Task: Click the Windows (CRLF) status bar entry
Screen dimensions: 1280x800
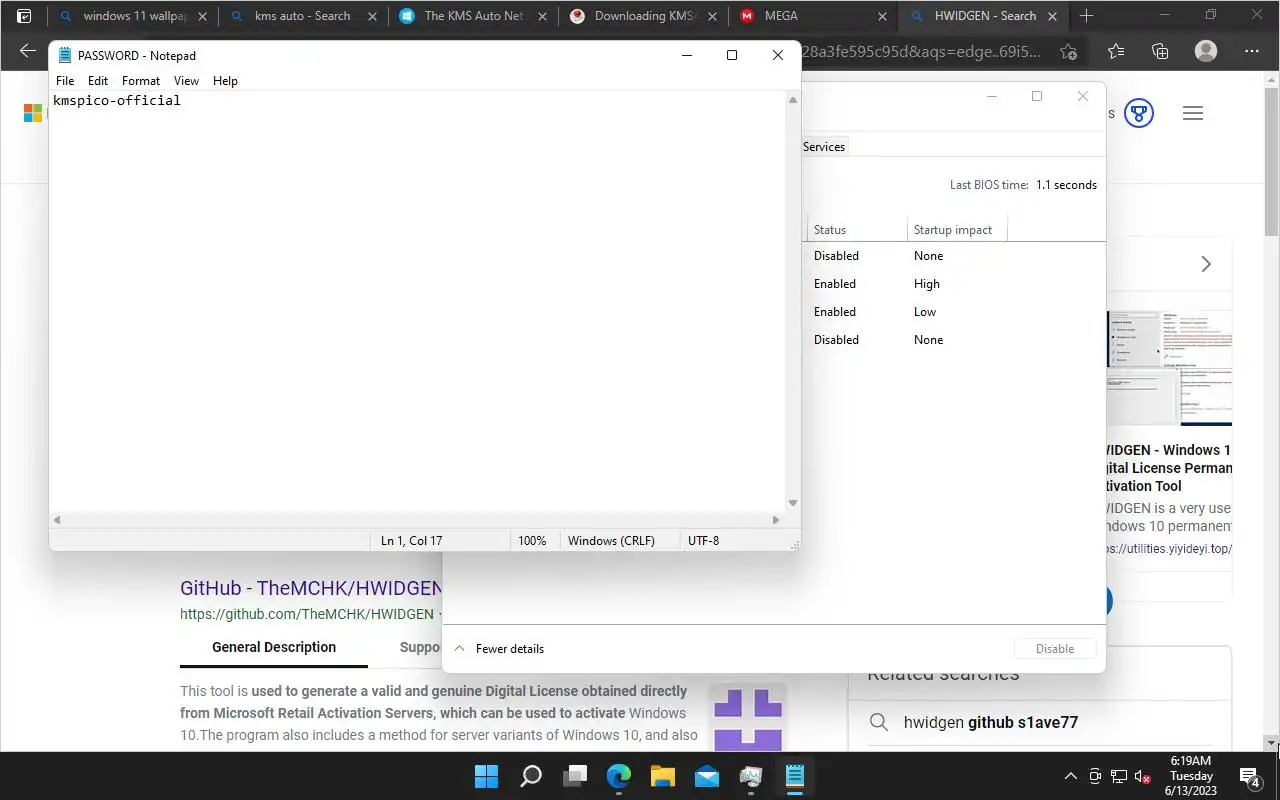Action: (611, 541)
